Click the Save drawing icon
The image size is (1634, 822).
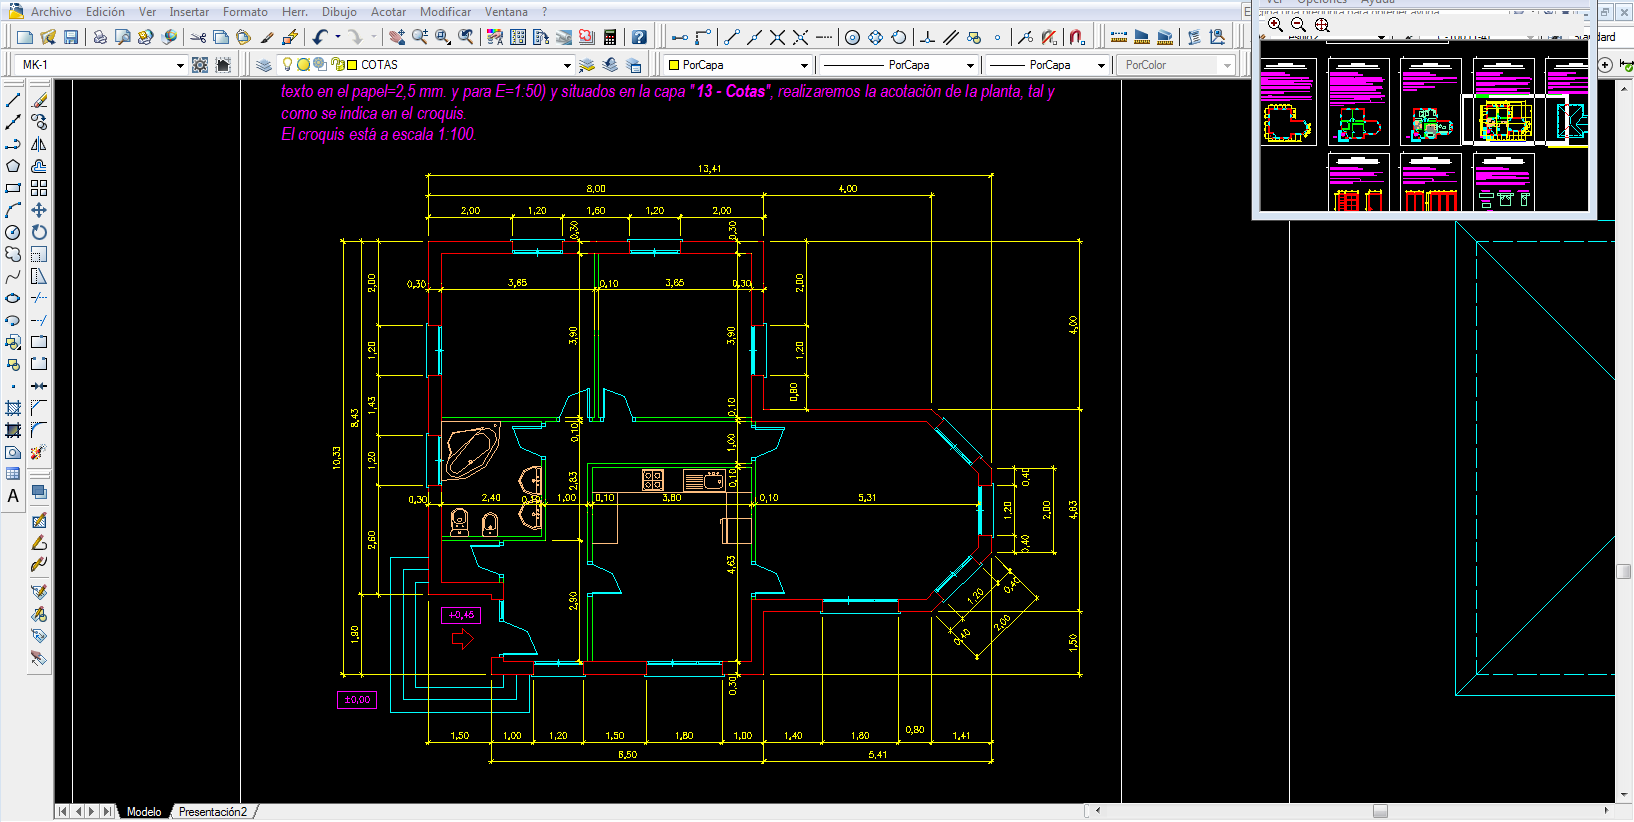(71, 37)
